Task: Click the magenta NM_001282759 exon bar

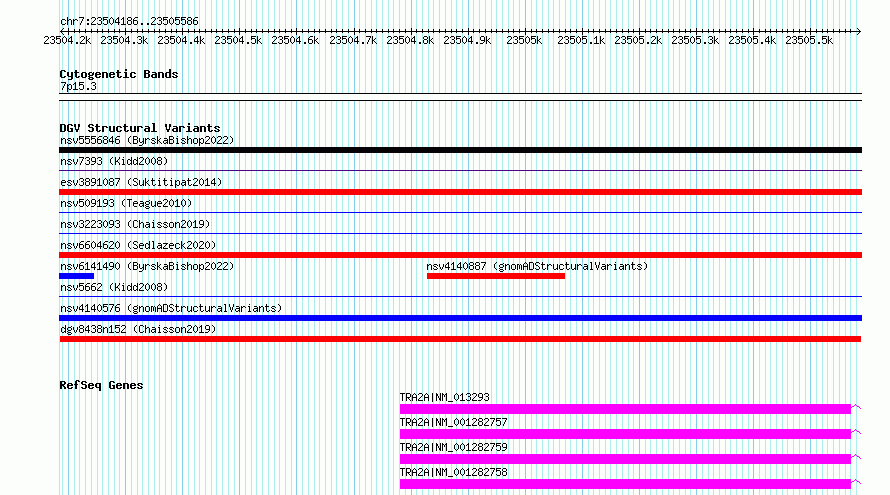Action: (625, 459)
